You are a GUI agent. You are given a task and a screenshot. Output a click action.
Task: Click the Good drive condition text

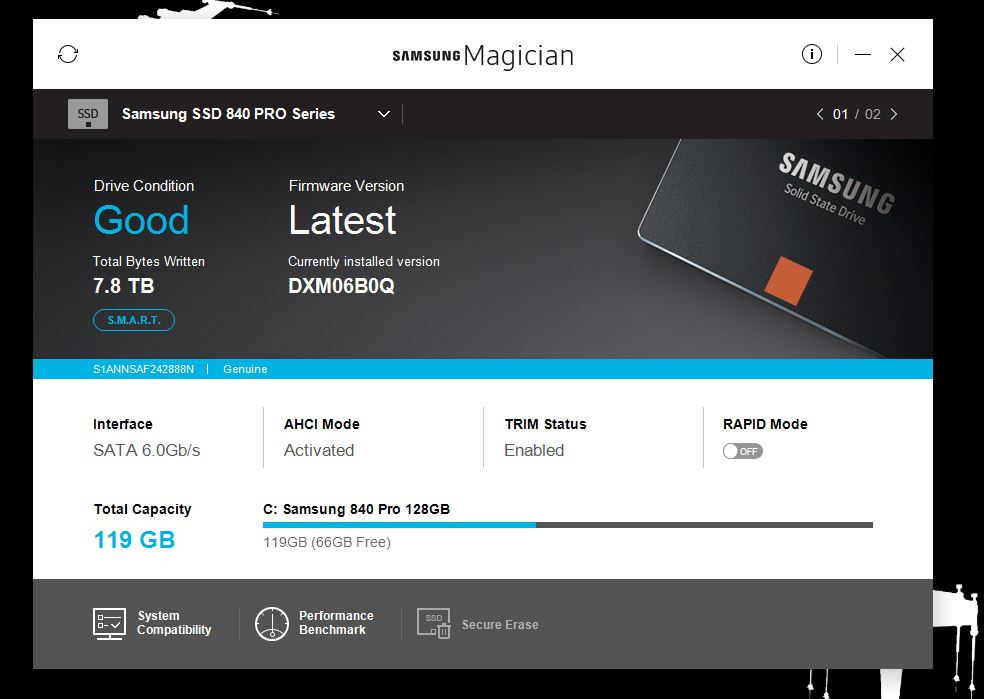pyautogui.click(x=141, y=220)
